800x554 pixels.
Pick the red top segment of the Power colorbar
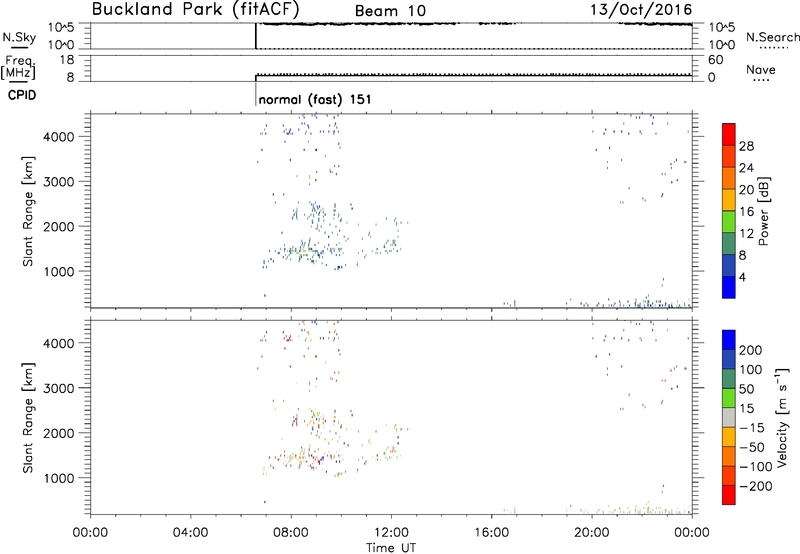[729, 134]
